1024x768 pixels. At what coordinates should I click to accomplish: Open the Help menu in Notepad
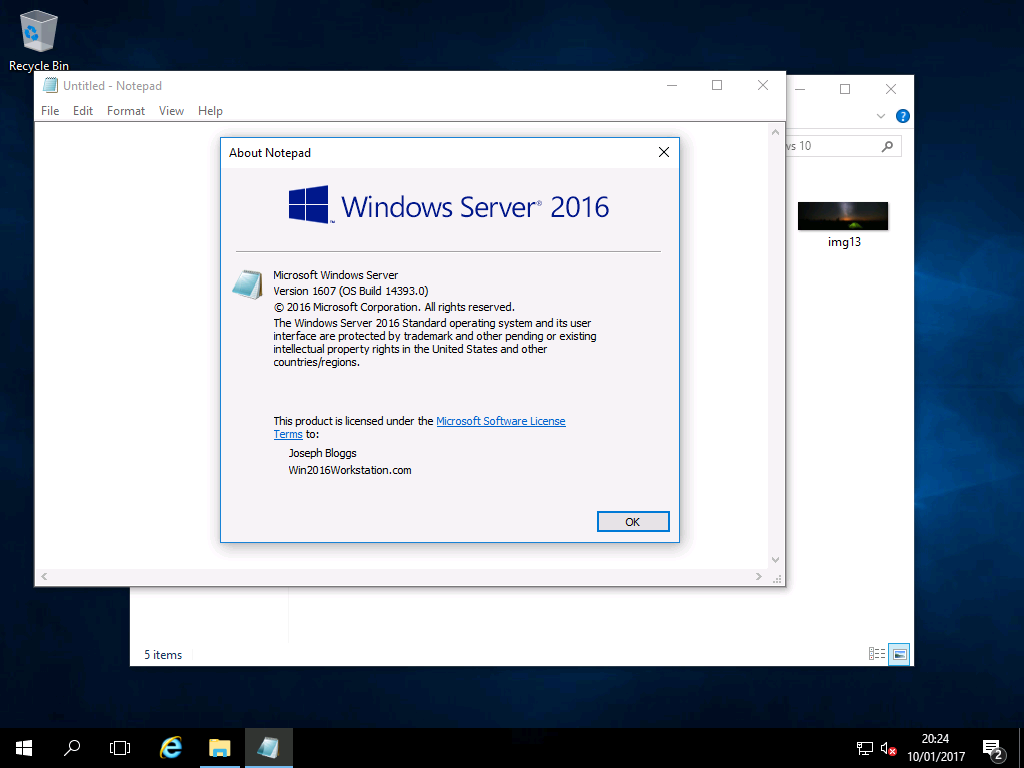[210, 111]
